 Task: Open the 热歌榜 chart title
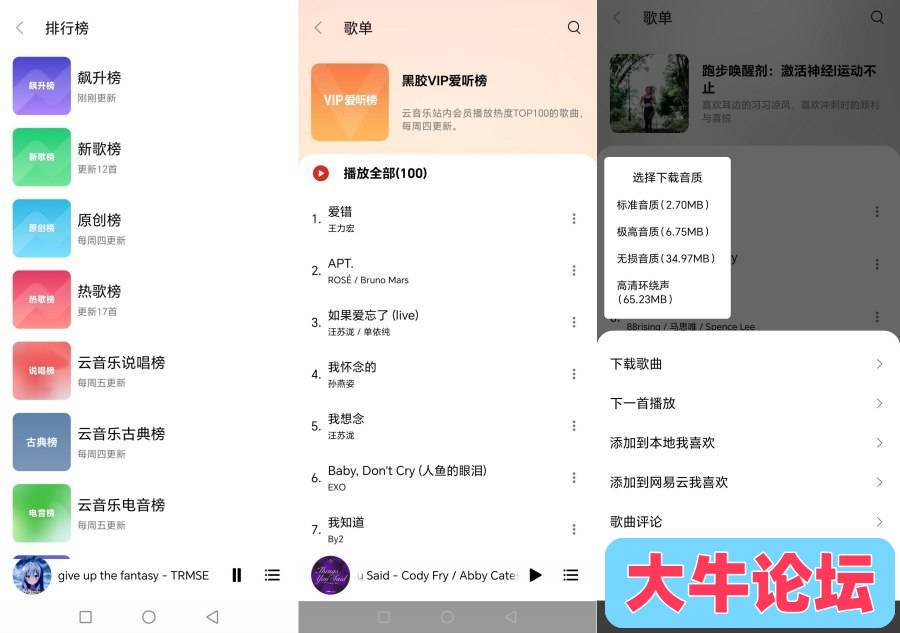(99, 291)
